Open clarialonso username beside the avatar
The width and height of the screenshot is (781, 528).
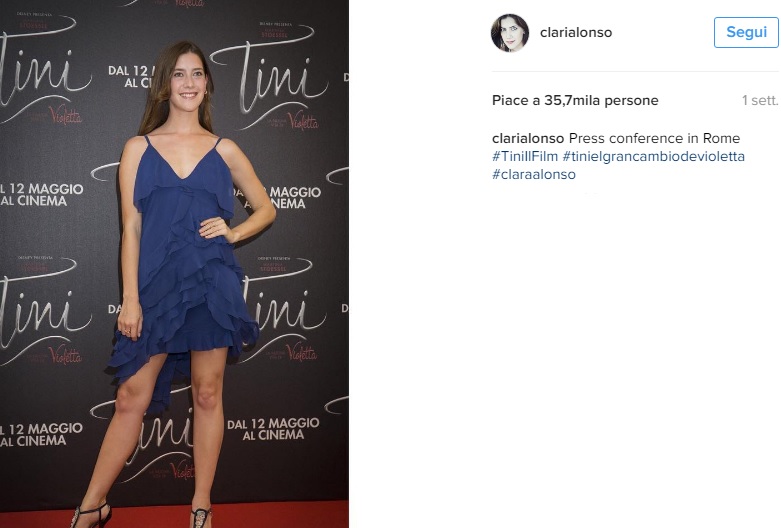point(576,32)
